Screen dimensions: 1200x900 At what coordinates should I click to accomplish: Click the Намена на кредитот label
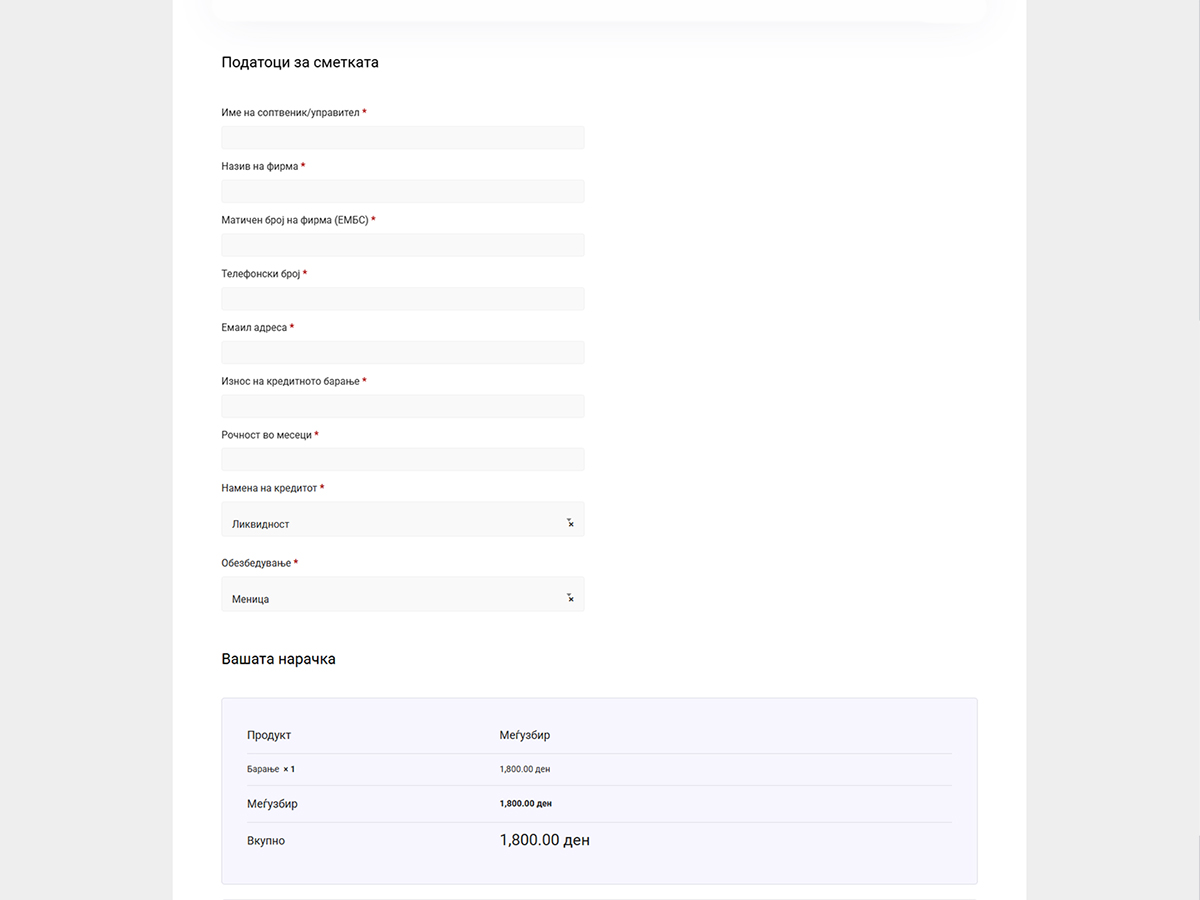[269, 489]
